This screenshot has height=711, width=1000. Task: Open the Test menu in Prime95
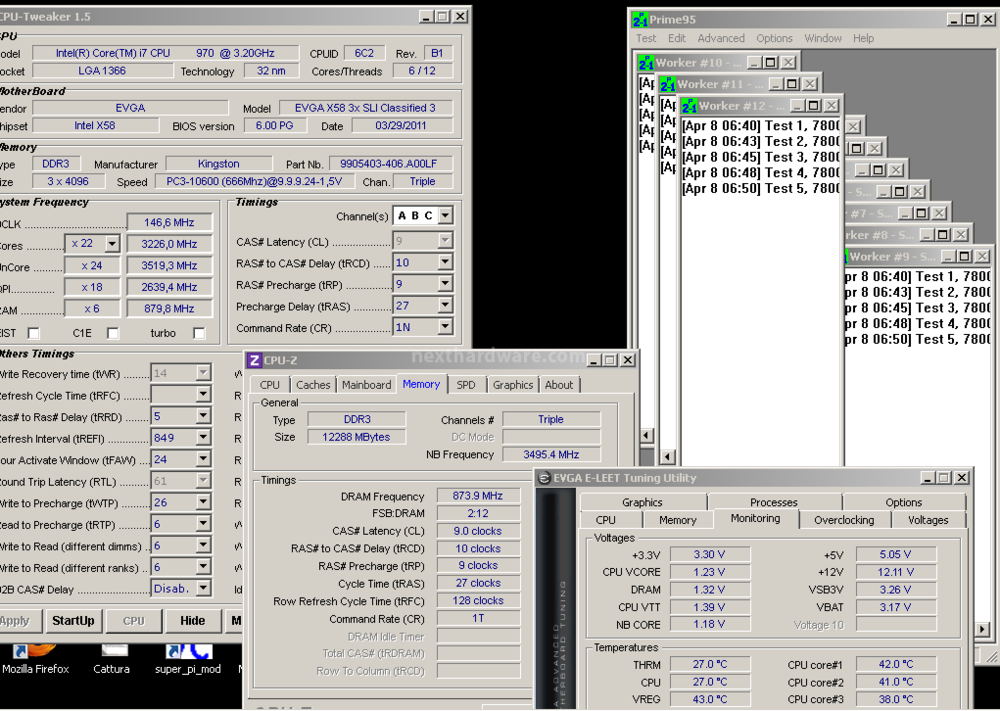(646, 38)
